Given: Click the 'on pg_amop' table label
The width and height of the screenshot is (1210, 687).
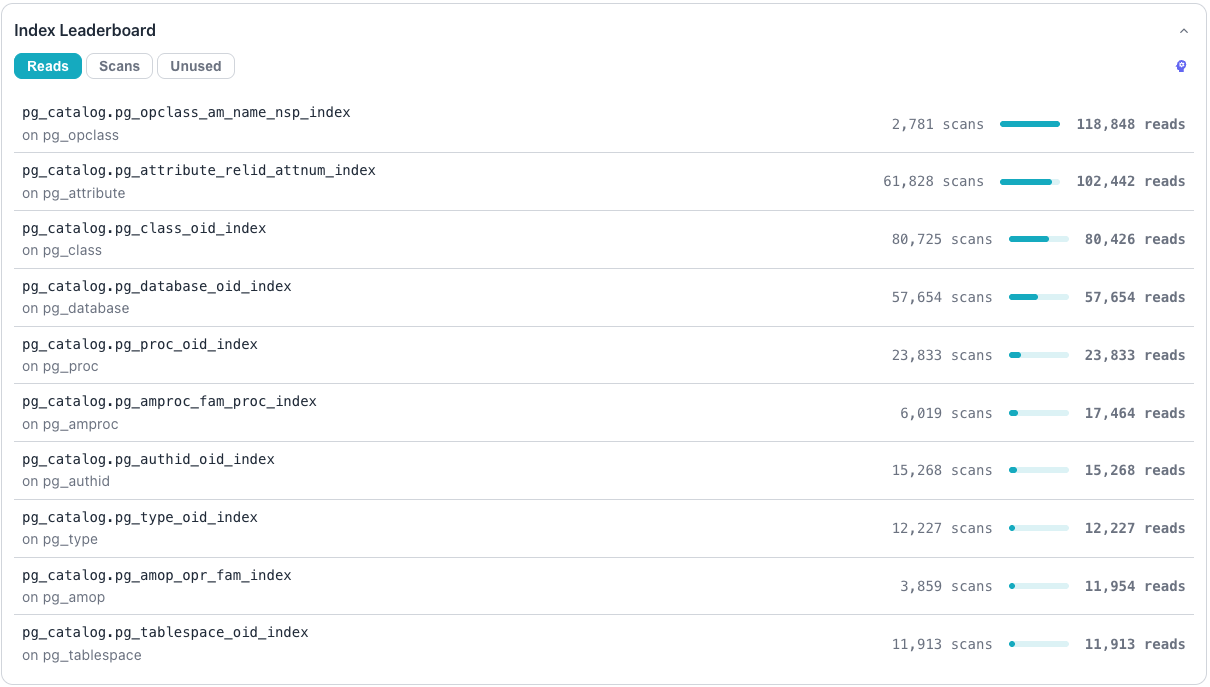Looking at the screenshot, I should tap(63, 597).
